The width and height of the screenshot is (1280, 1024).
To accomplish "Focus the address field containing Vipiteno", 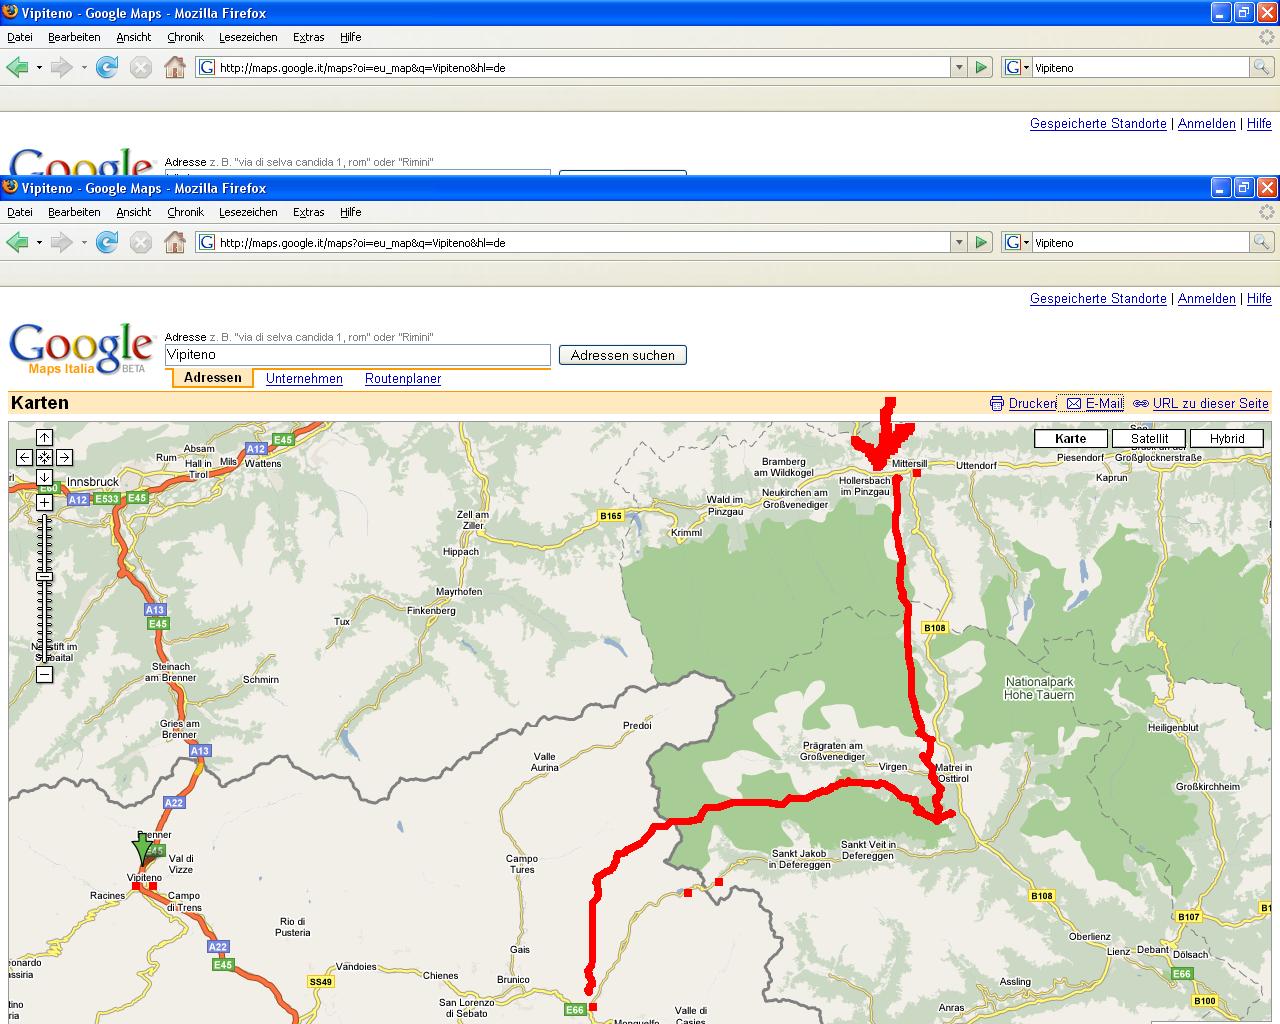I will [357, 355].
